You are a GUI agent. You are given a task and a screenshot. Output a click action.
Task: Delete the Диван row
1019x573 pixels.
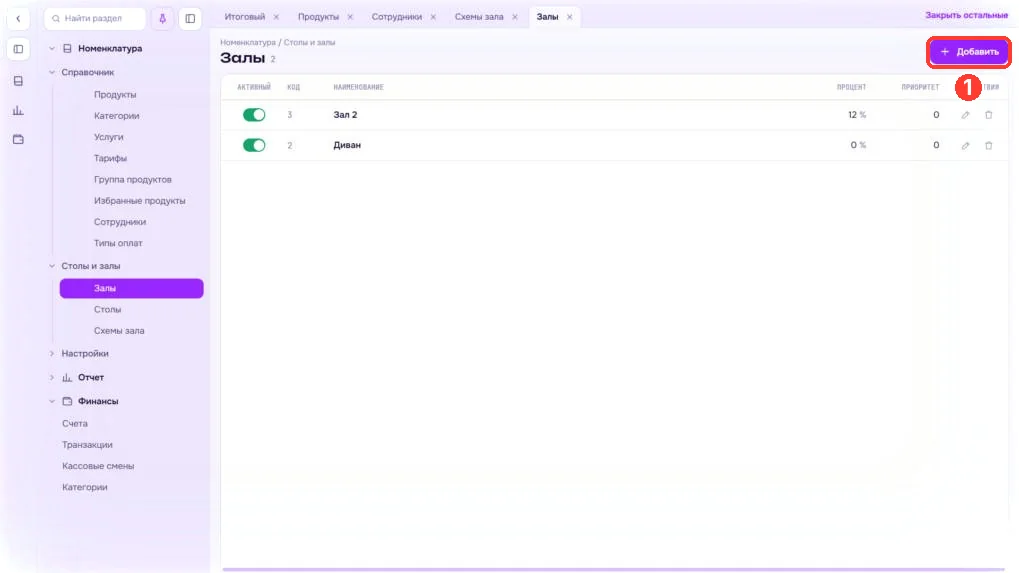[x=988, y=146]
